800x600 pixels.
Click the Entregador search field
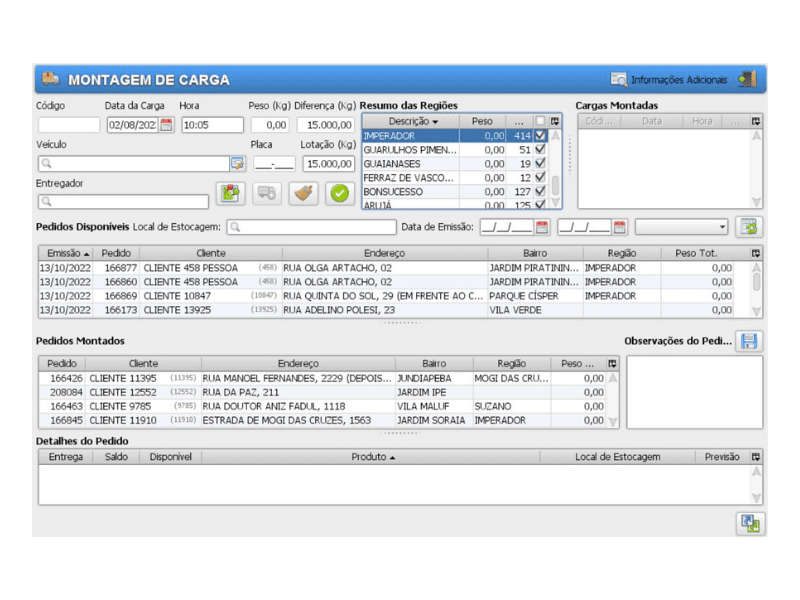coord(123,202)
